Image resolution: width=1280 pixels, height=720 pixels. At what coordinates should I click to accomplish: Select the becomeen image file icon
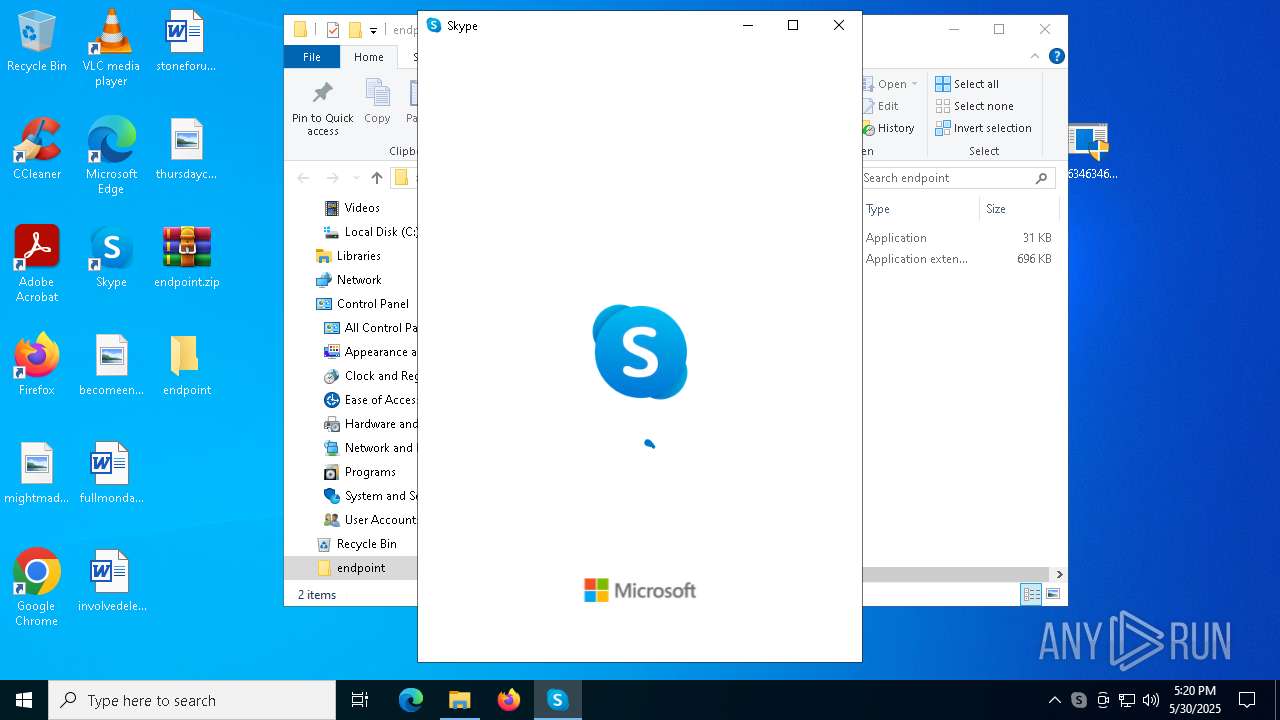coord(111,366)
